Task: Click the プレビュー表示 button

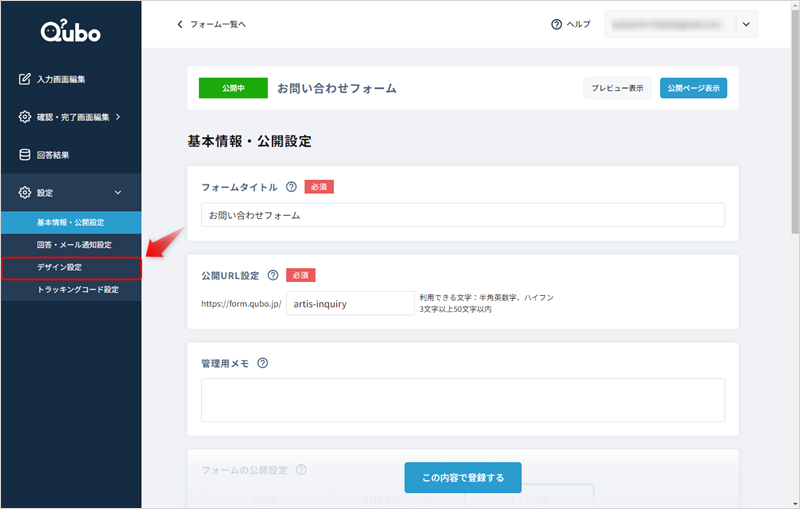Action: click(617, 88)
